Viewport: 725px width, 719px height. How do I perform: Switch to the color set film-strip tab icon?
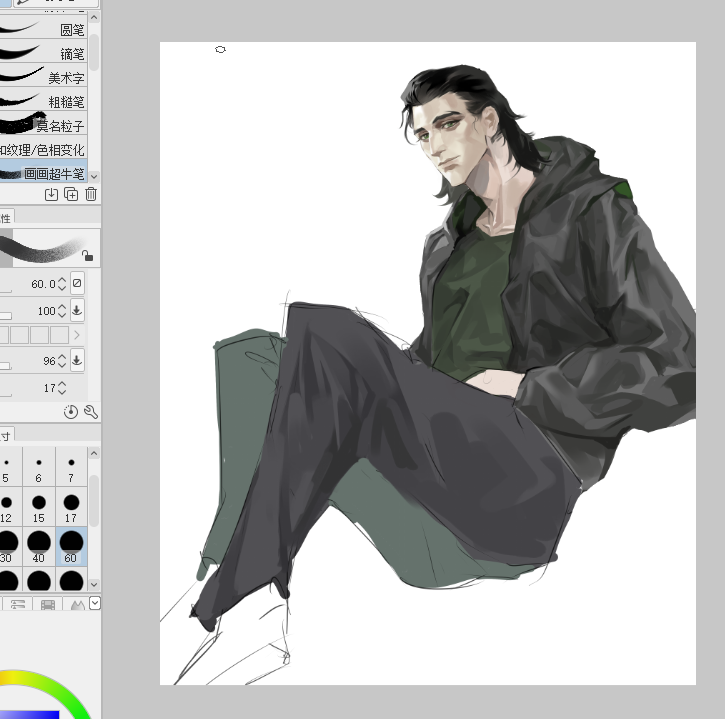tap(48, 604)
